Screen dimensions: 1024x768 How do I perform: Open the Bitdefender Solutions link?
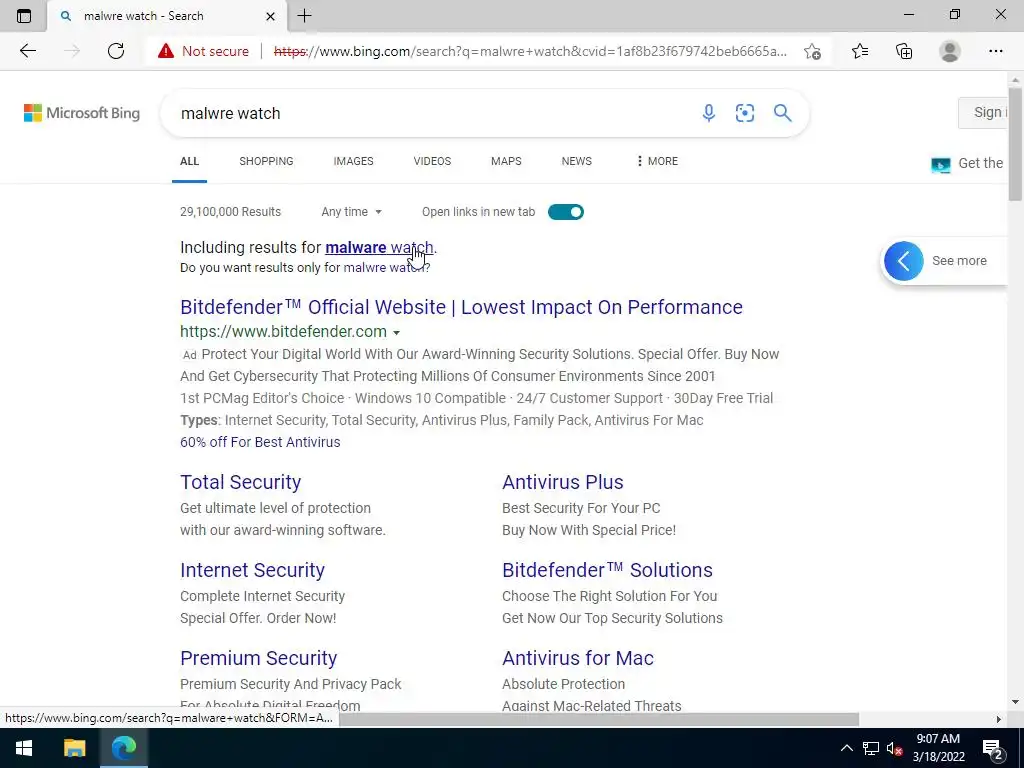pyautogui.click(x=607, y=570)
